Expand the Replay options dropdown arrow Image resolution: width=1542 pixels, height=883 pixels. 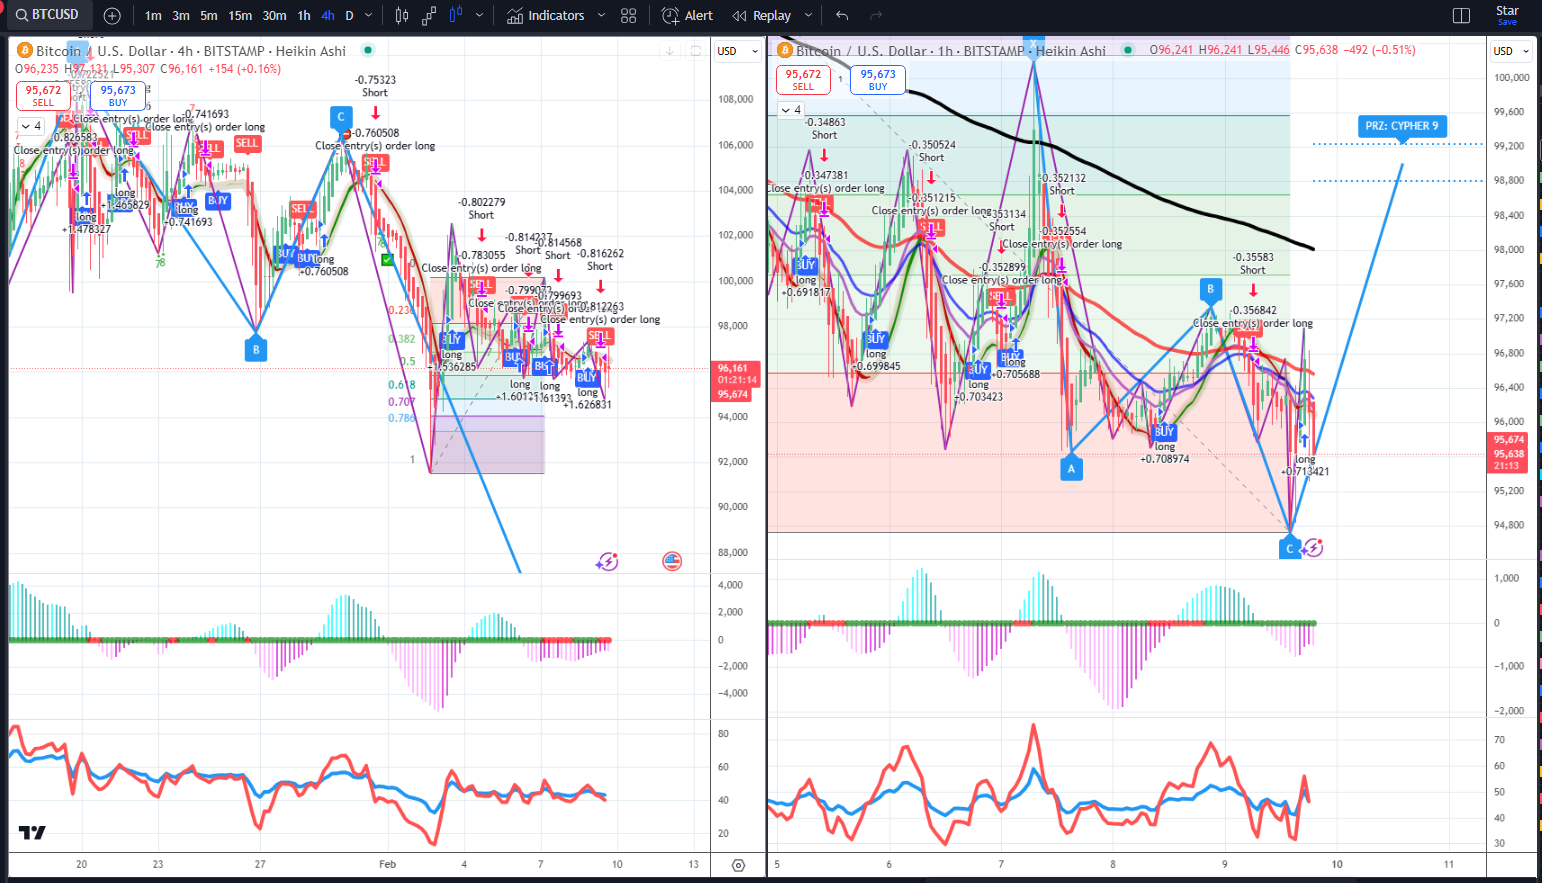(808, 15)
